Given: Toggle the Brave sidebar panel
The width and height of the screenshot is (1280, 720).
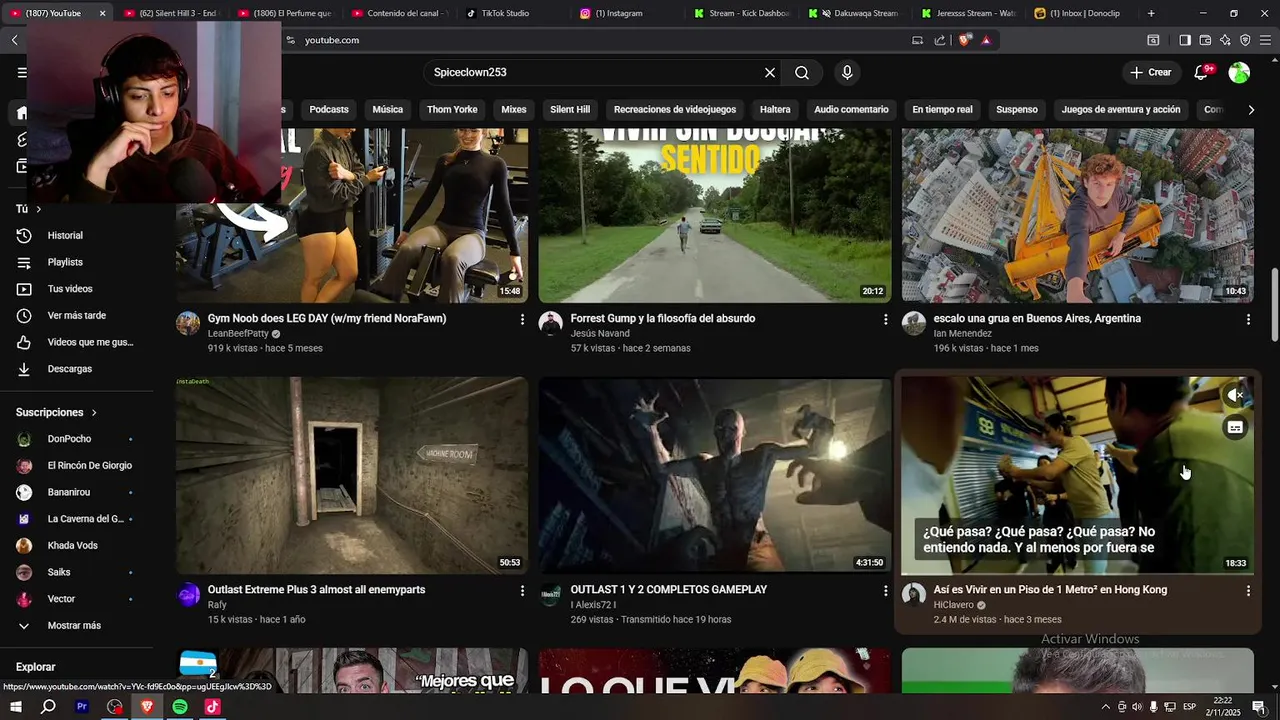Looking at the screenshot, I should point(1185,40).
